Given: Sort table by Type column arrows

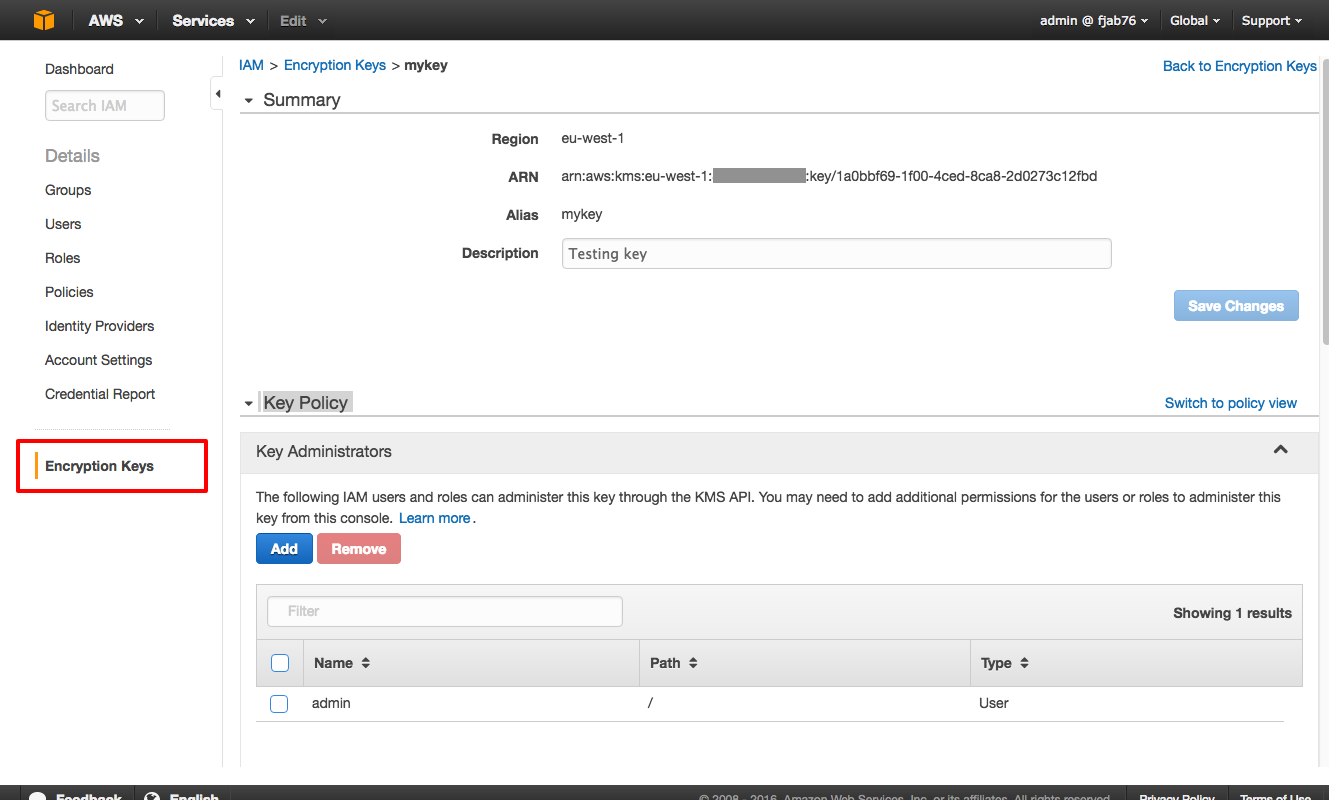Looking at the screenshot, I should click(1024, 663).
